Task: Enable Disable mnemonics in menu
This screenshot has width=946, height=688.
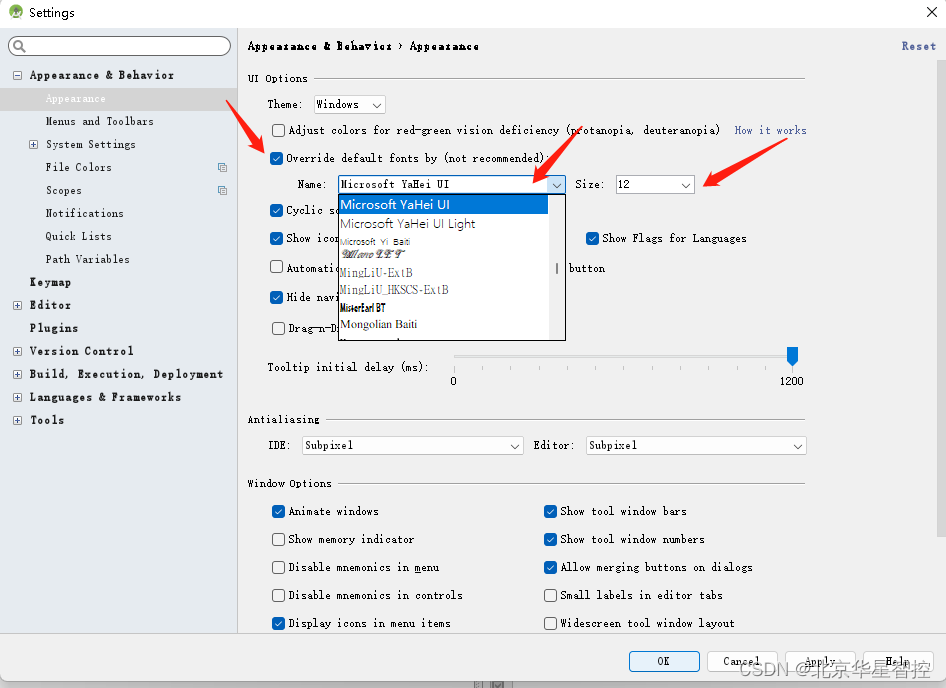Action: 278,567
